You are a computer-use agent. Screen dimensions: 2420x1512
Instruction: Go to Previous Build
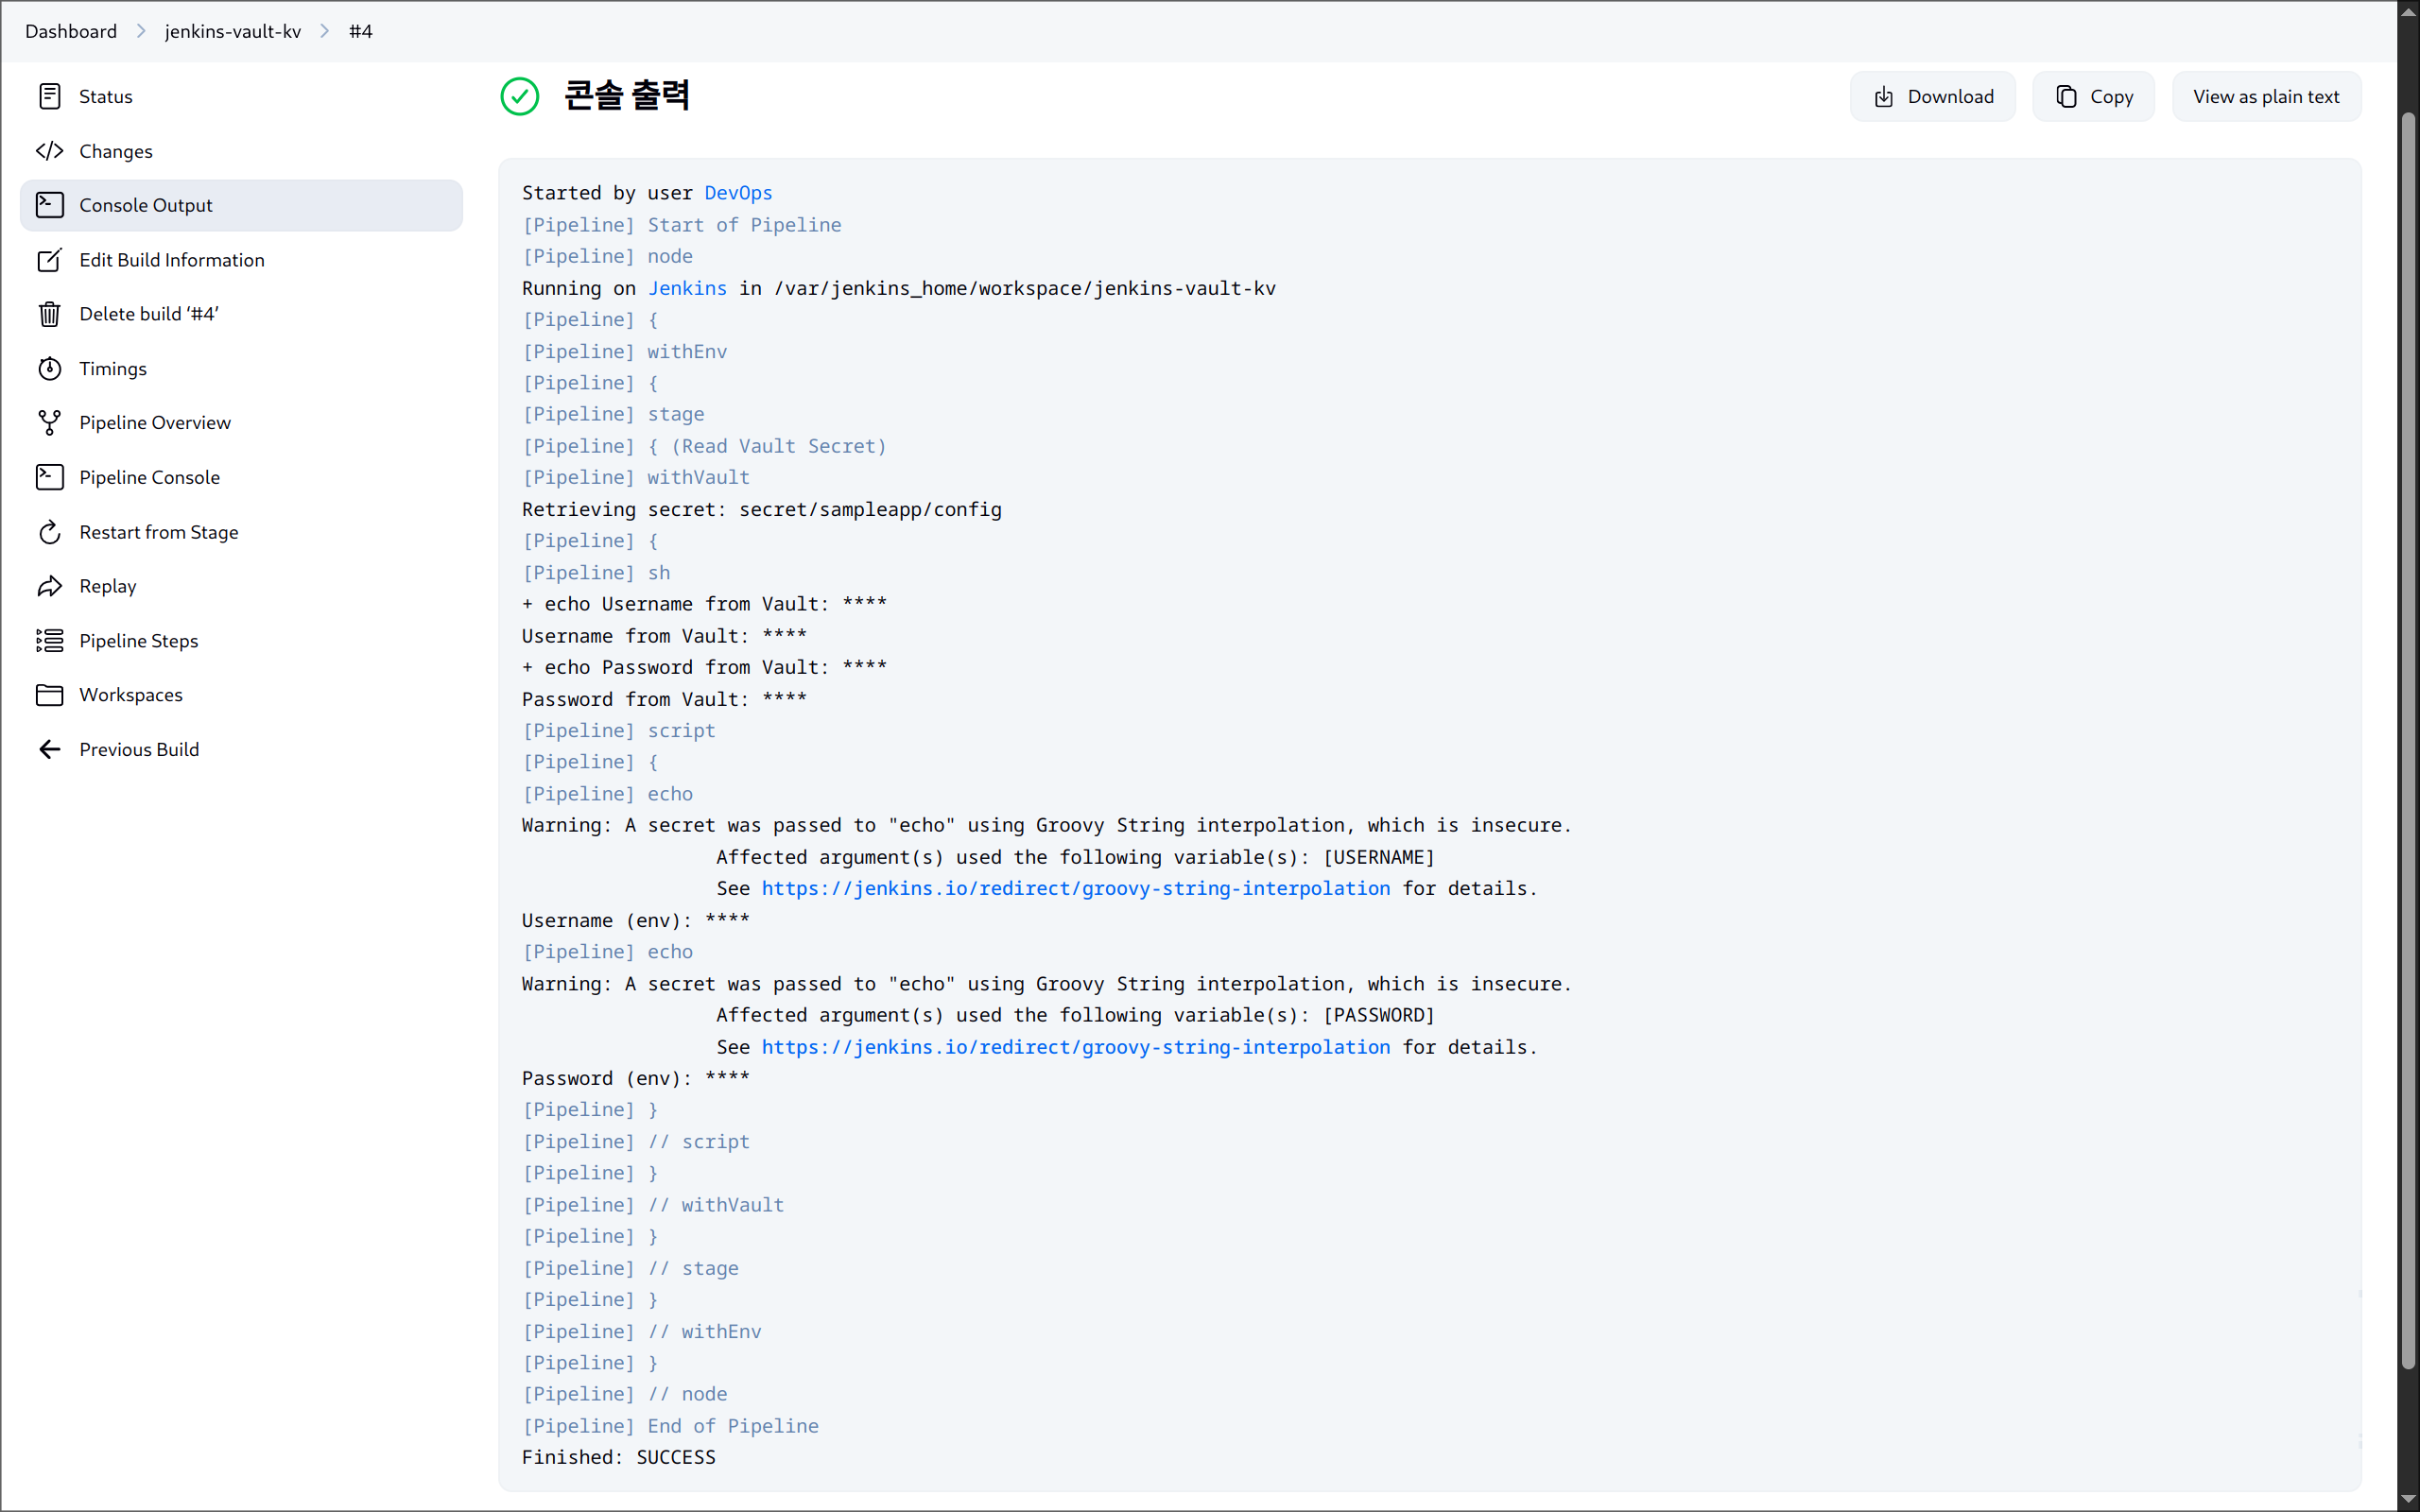(x=241, y=750)
